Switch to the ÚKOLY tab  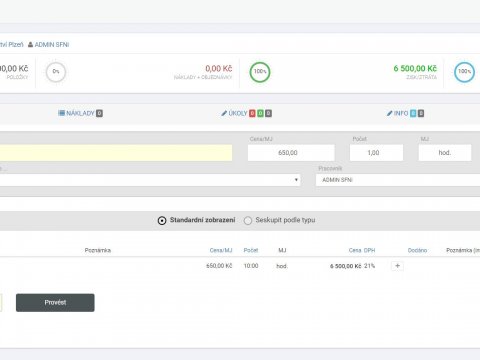(x=238, y=113)
